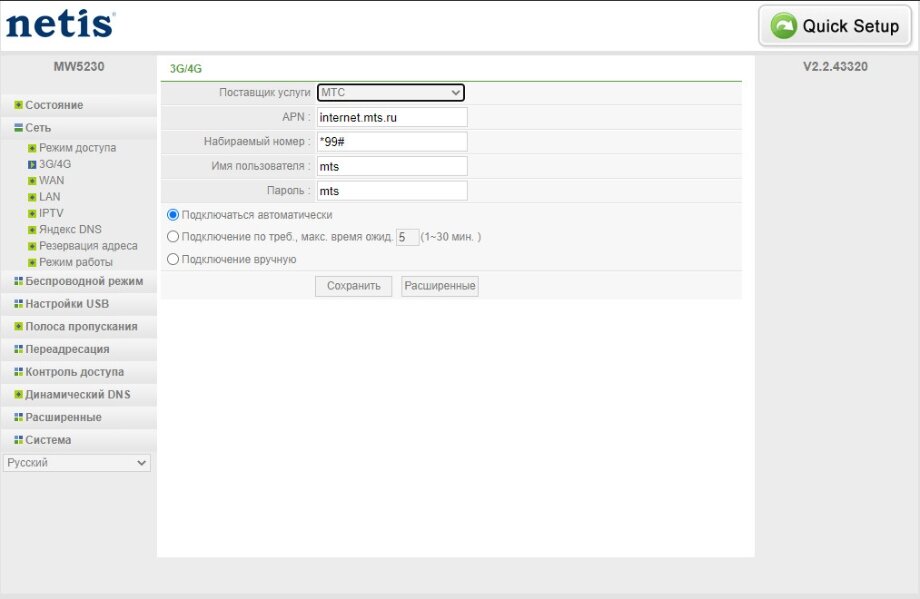Click the Quick Setup button label

coord(851,26)
